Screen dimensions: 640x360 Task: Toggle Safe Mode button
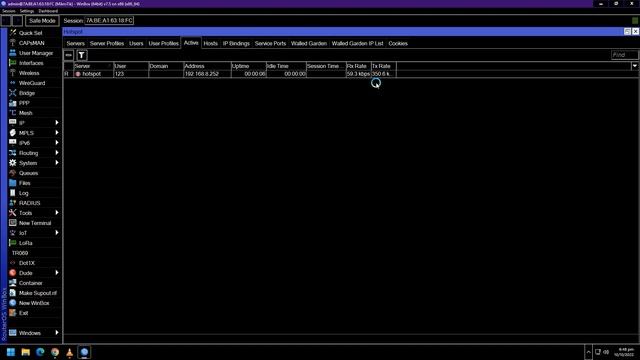pos(42,21)
